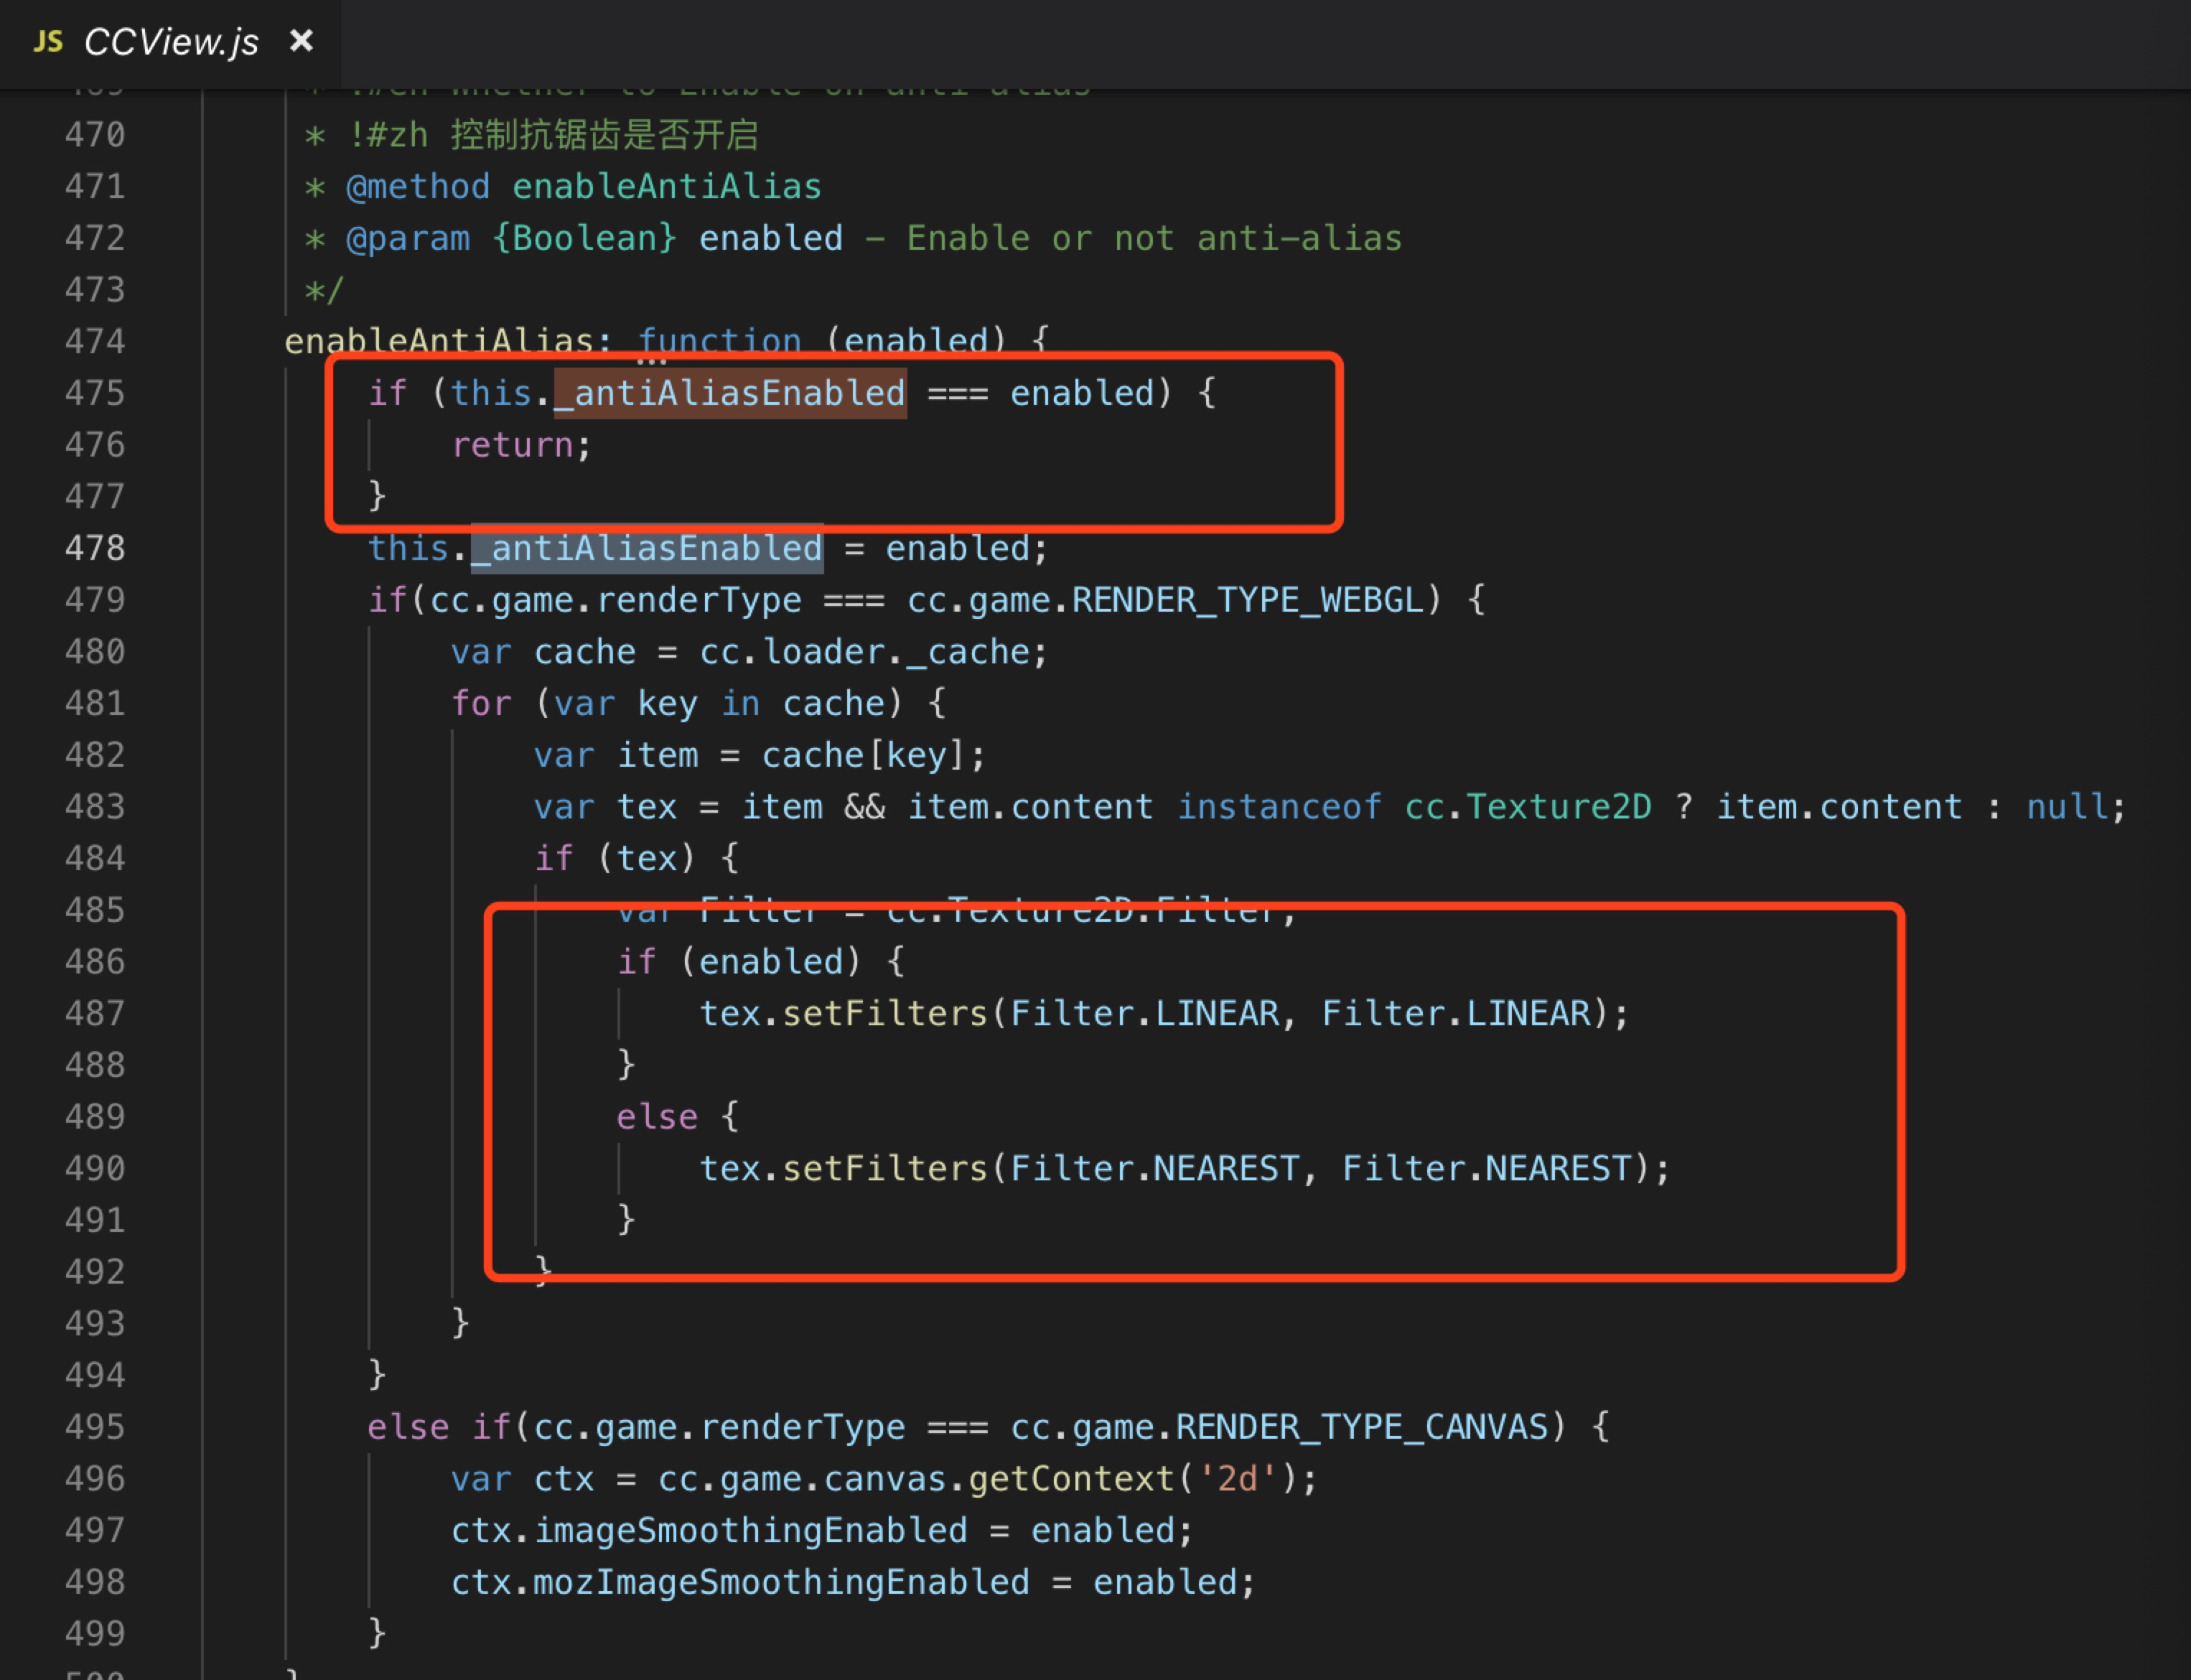2191x1680 pixels.
Task: Click the JS file type icon
Action: tap(47, 42)
